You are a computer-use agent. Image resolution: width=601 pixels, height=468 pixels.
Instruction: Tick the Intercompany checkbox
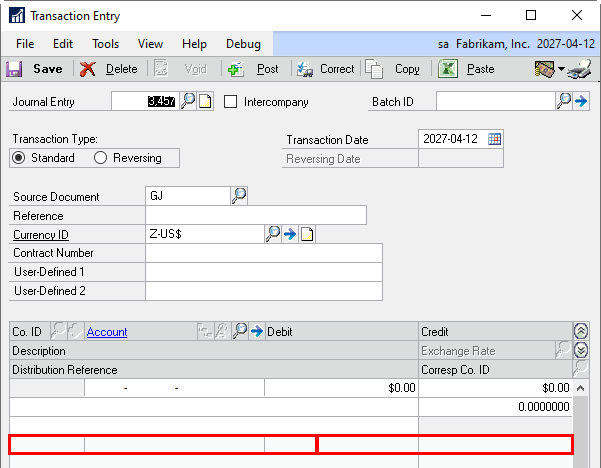[x=230, y=102]
